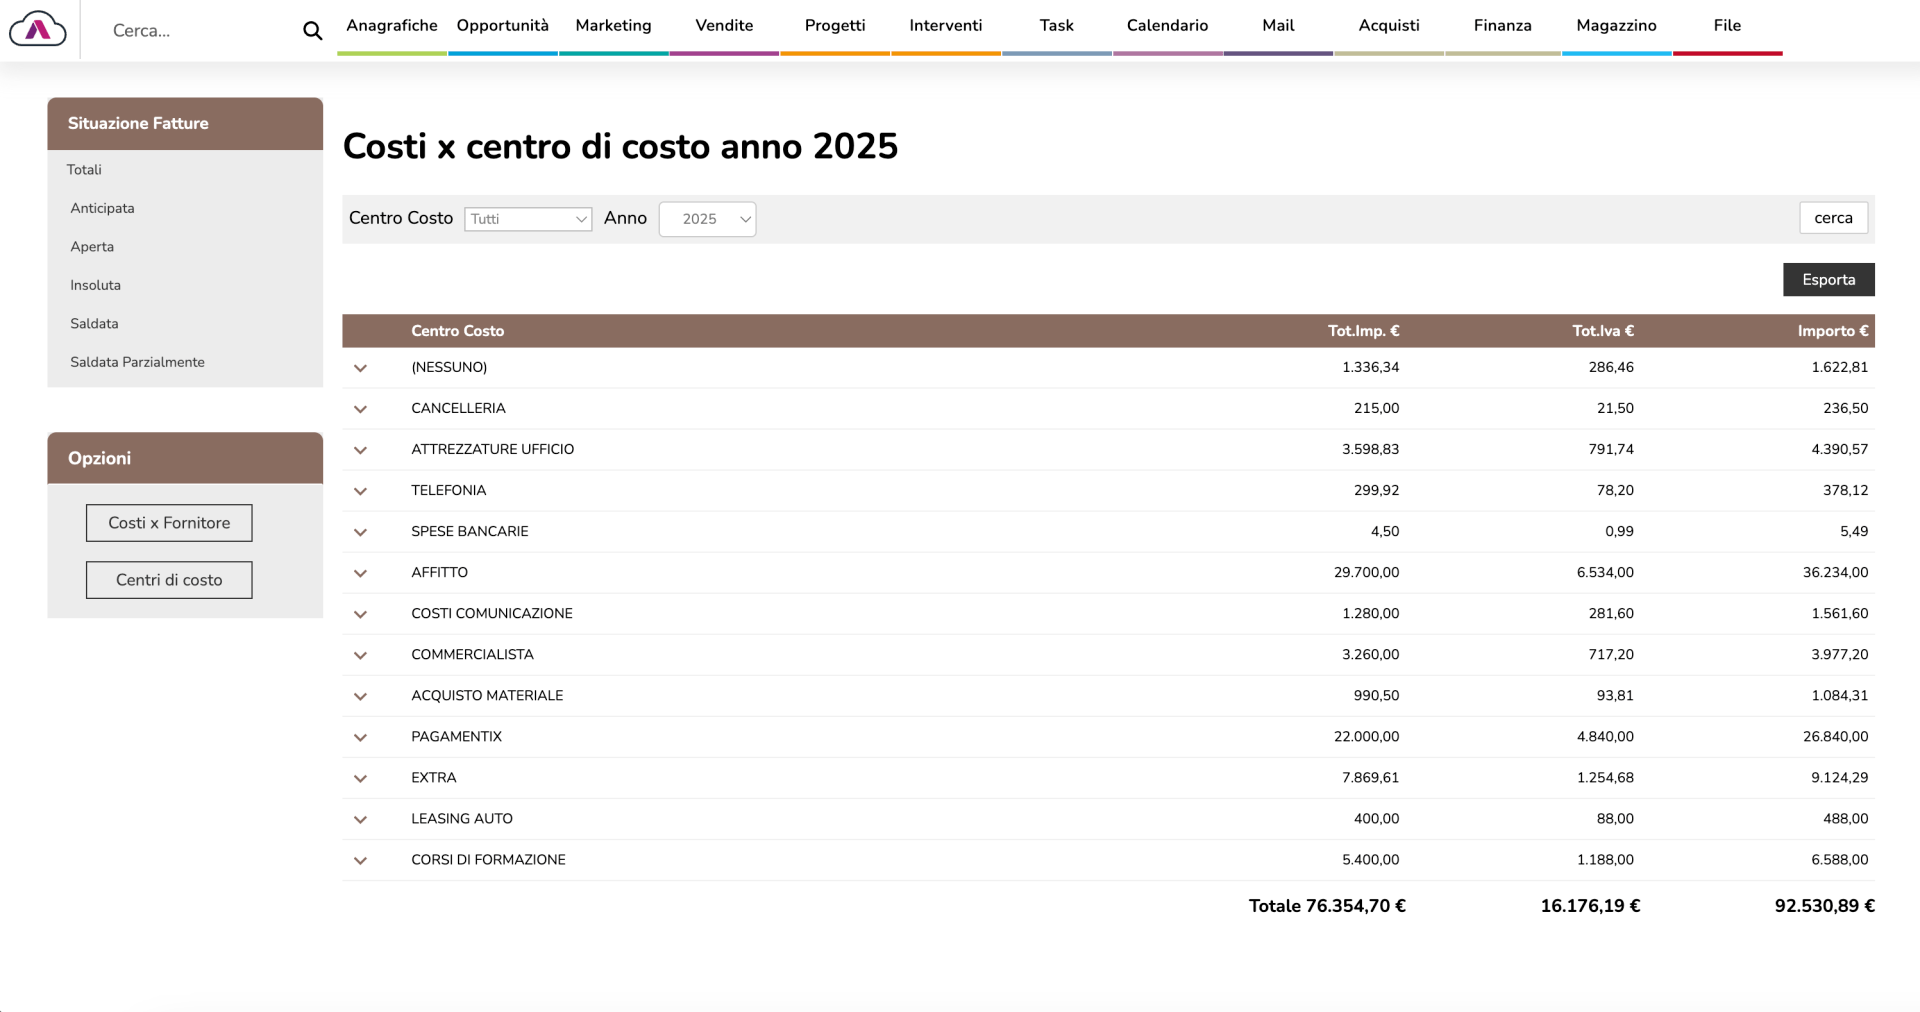Expand the (NESSUNO) row chevron
Image resolution: width=1920 pixels, height=1012 pixels.
pyautogui.click(x=360, y=368)
